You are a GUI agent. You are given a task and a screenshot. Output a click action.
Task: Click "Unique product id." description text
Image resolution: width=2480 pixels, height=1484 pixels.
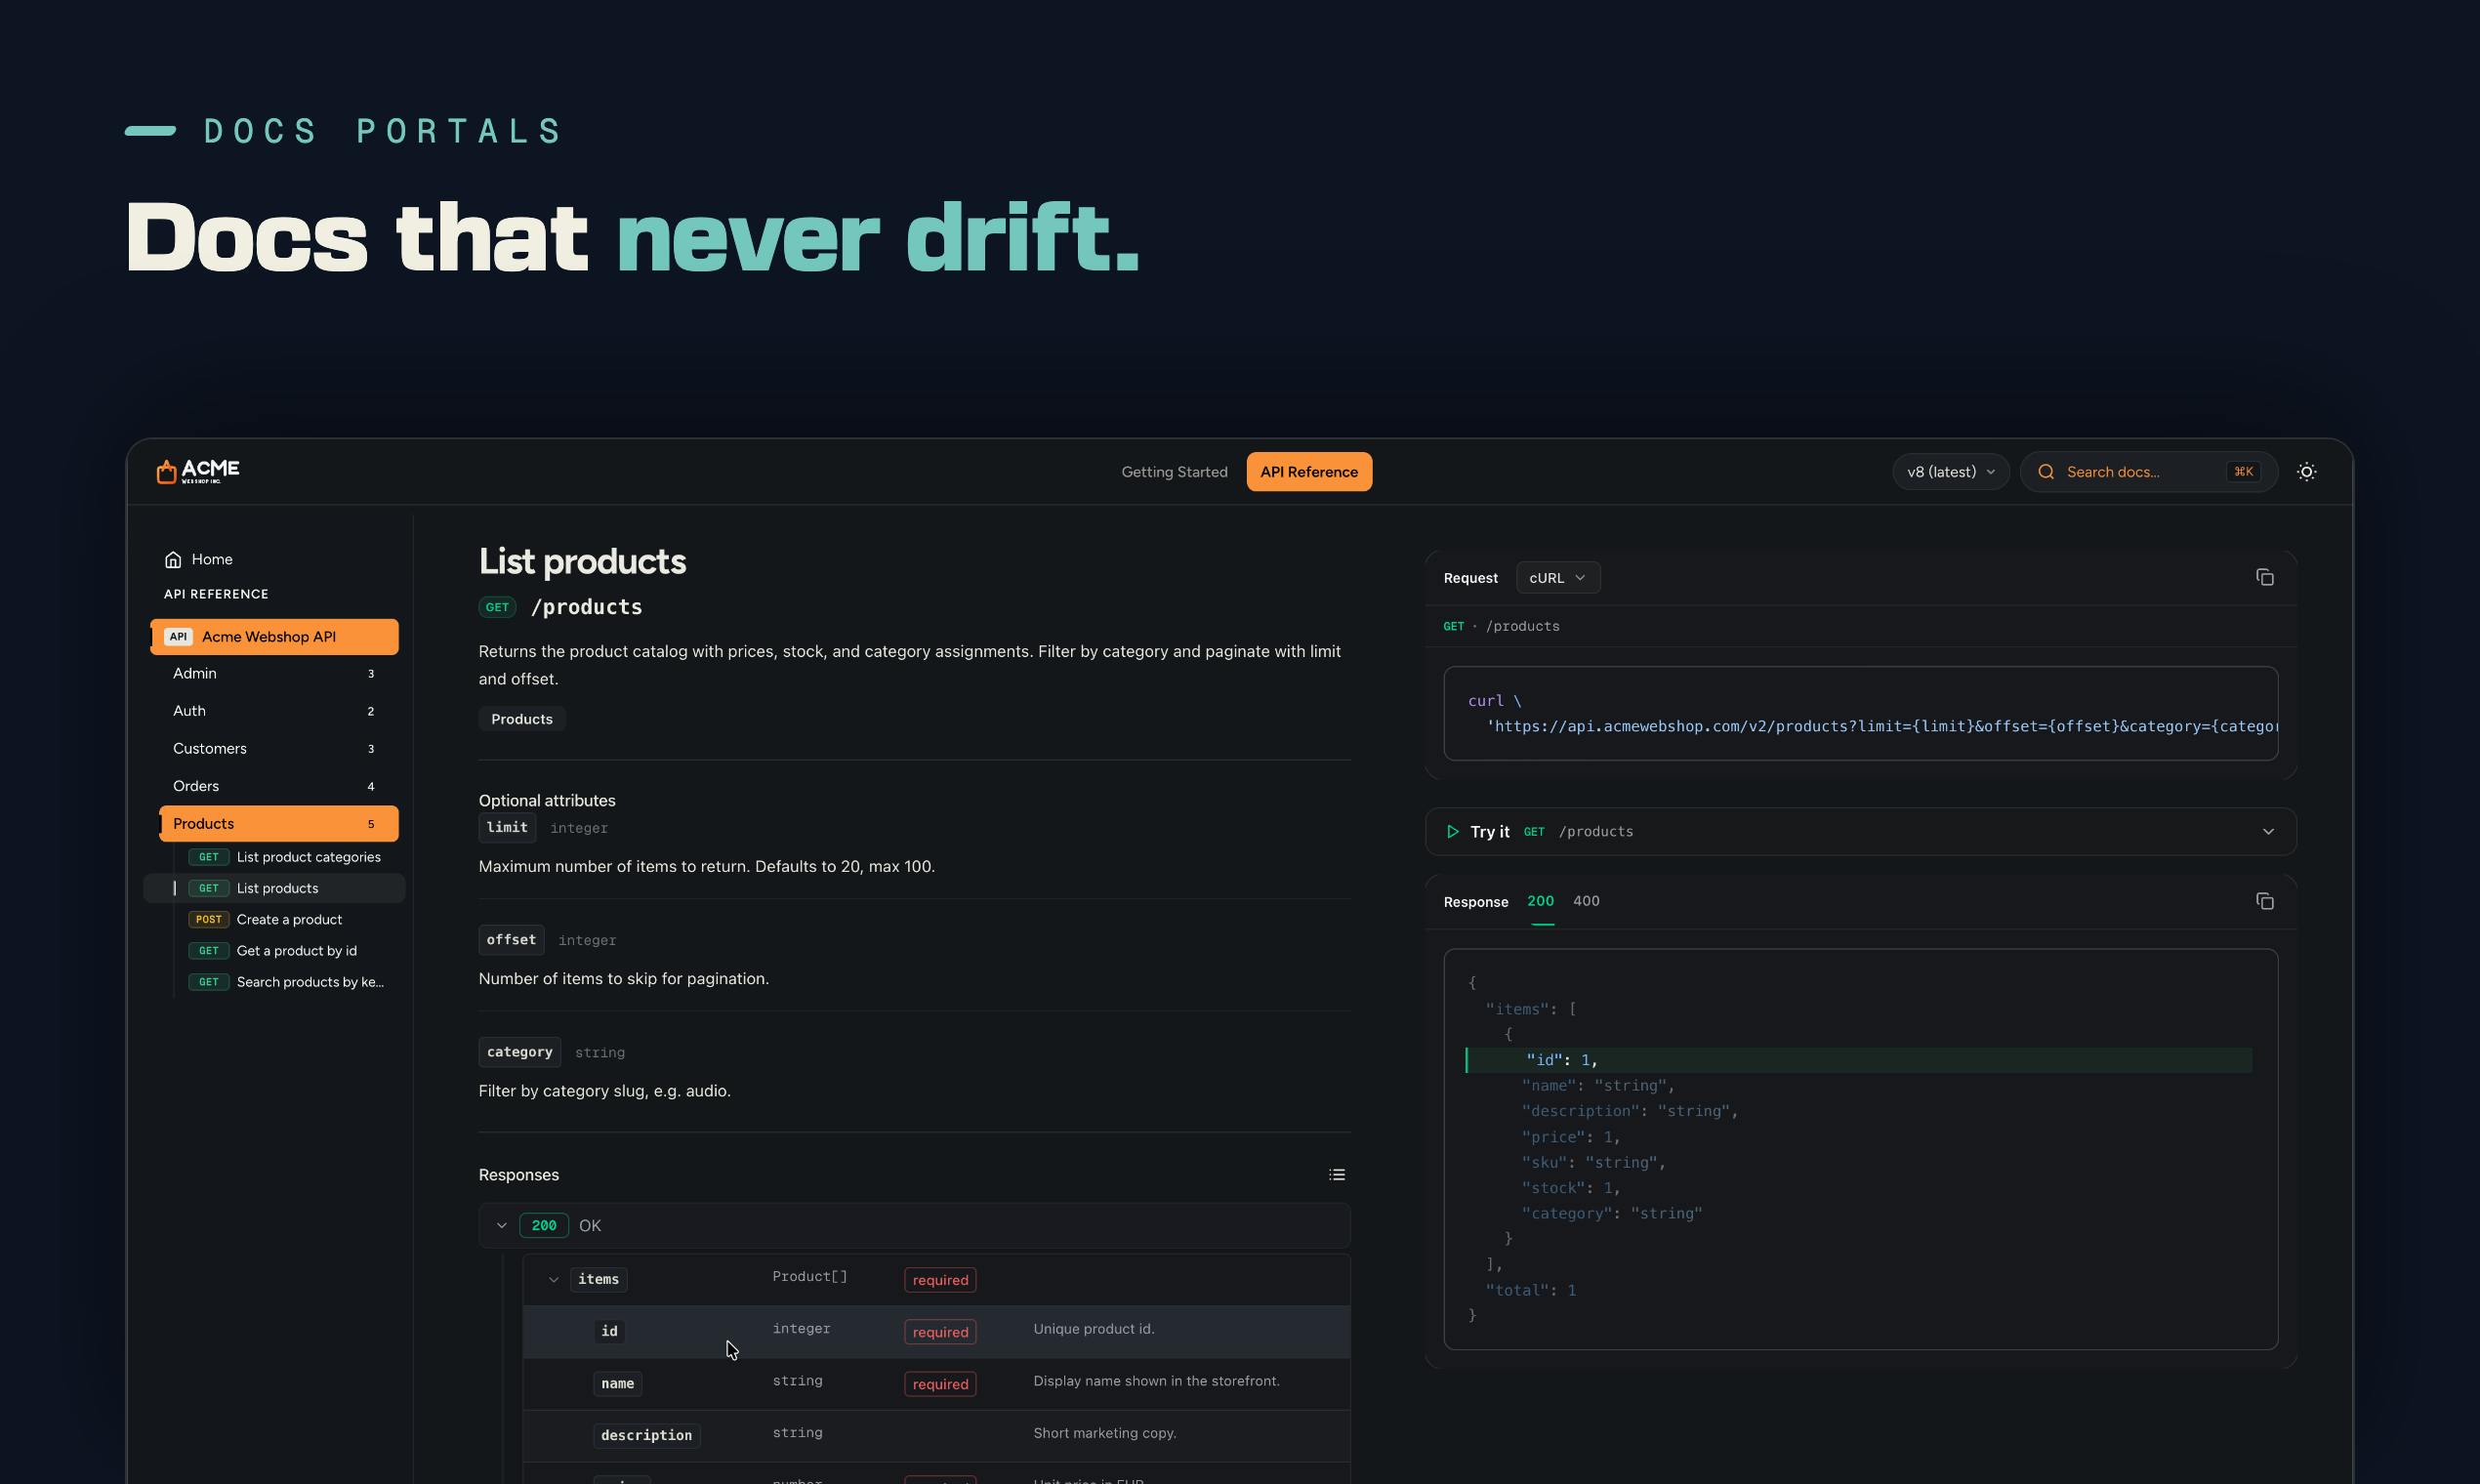1094,1329
